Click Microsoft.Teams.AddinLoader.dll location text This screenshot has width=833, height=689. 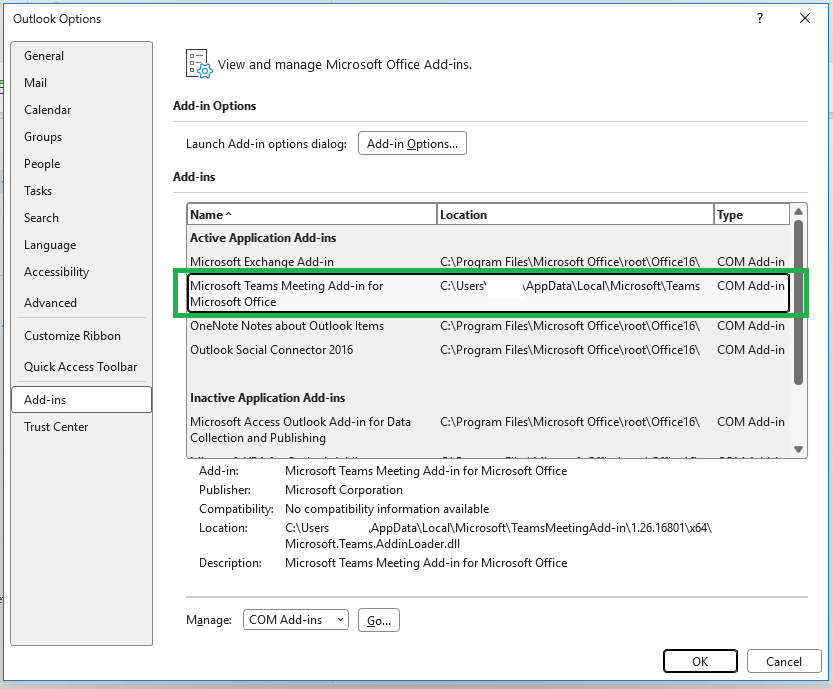pos(372,544)
